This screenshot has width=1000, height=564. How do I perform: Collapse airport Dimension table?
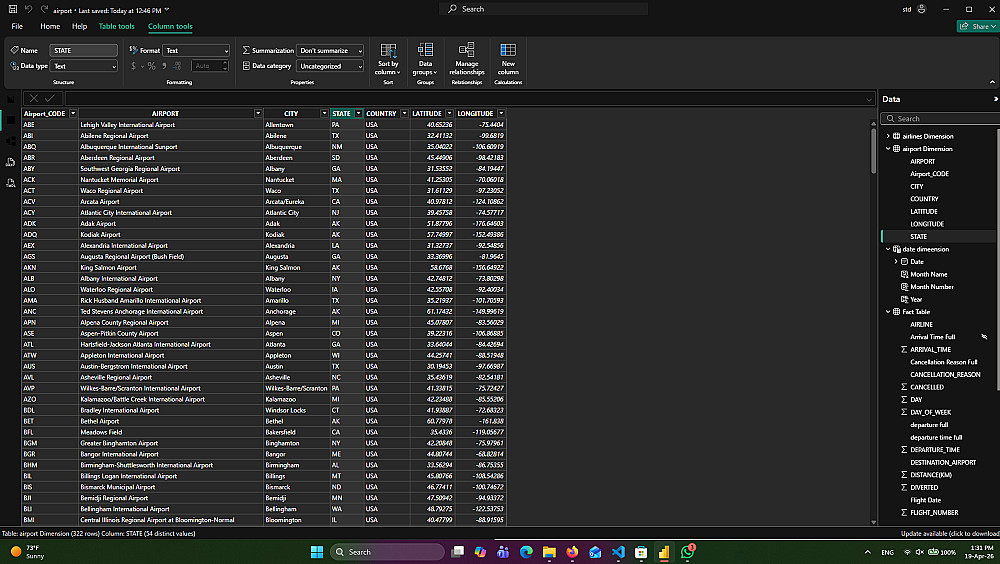pos(888,149)
